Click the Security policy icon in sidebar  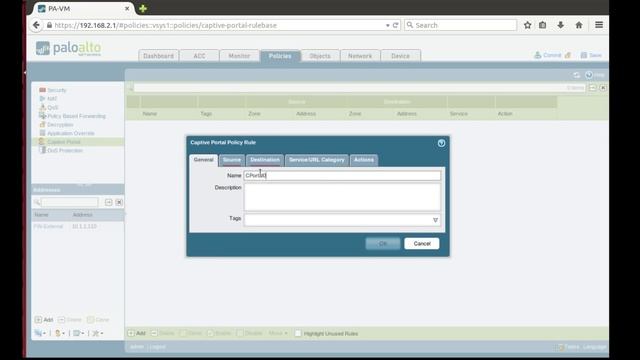[42, 90]
